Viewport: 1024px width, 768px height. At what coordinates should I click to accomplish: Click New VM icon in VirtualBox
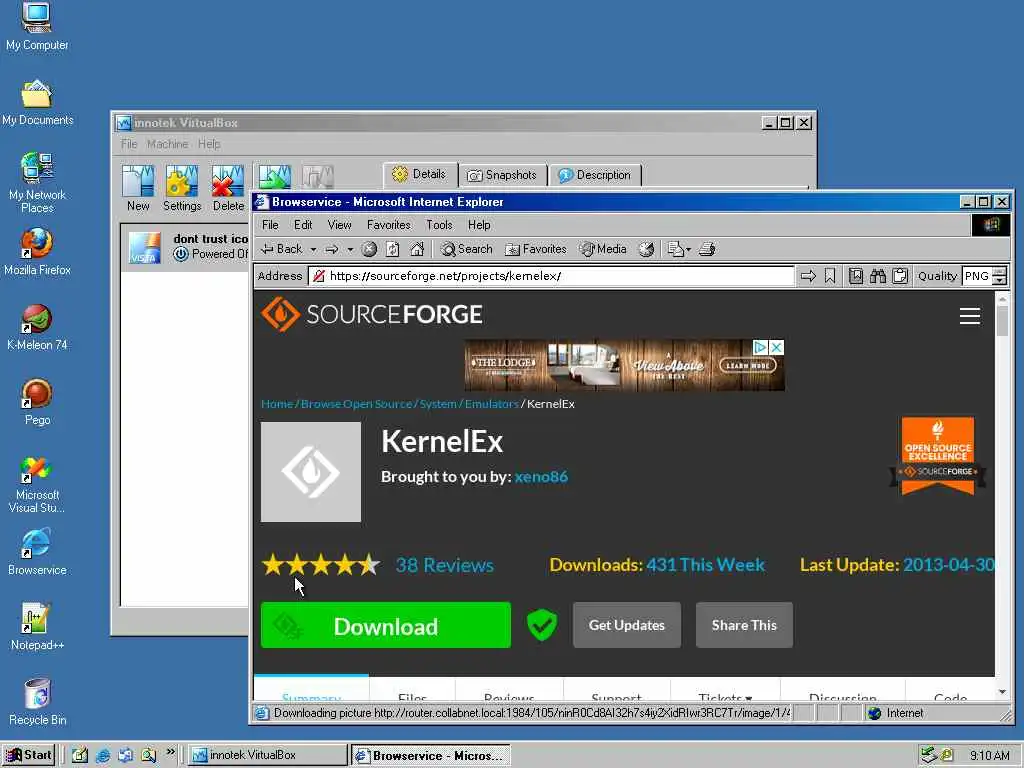[138, 188]
